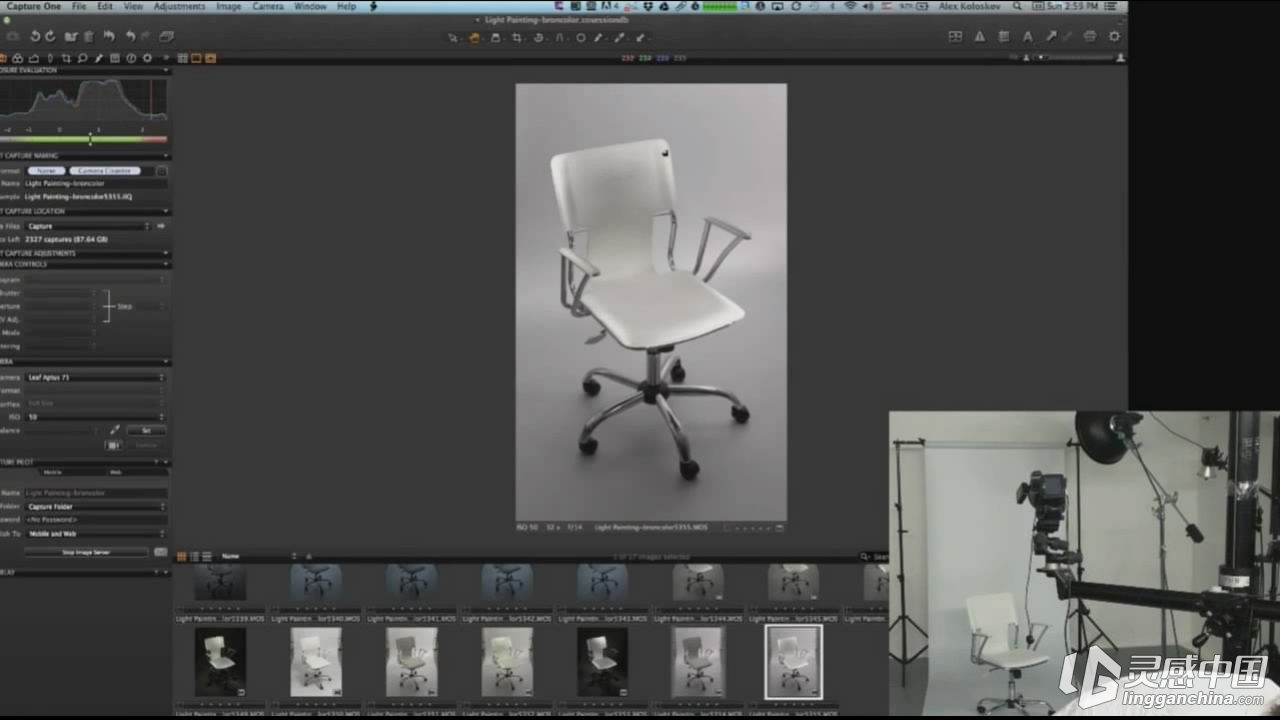Viewport: 1280px width, 720px height.
Task: Select the rotation cursor tool
Action: (x=538, y=37)
